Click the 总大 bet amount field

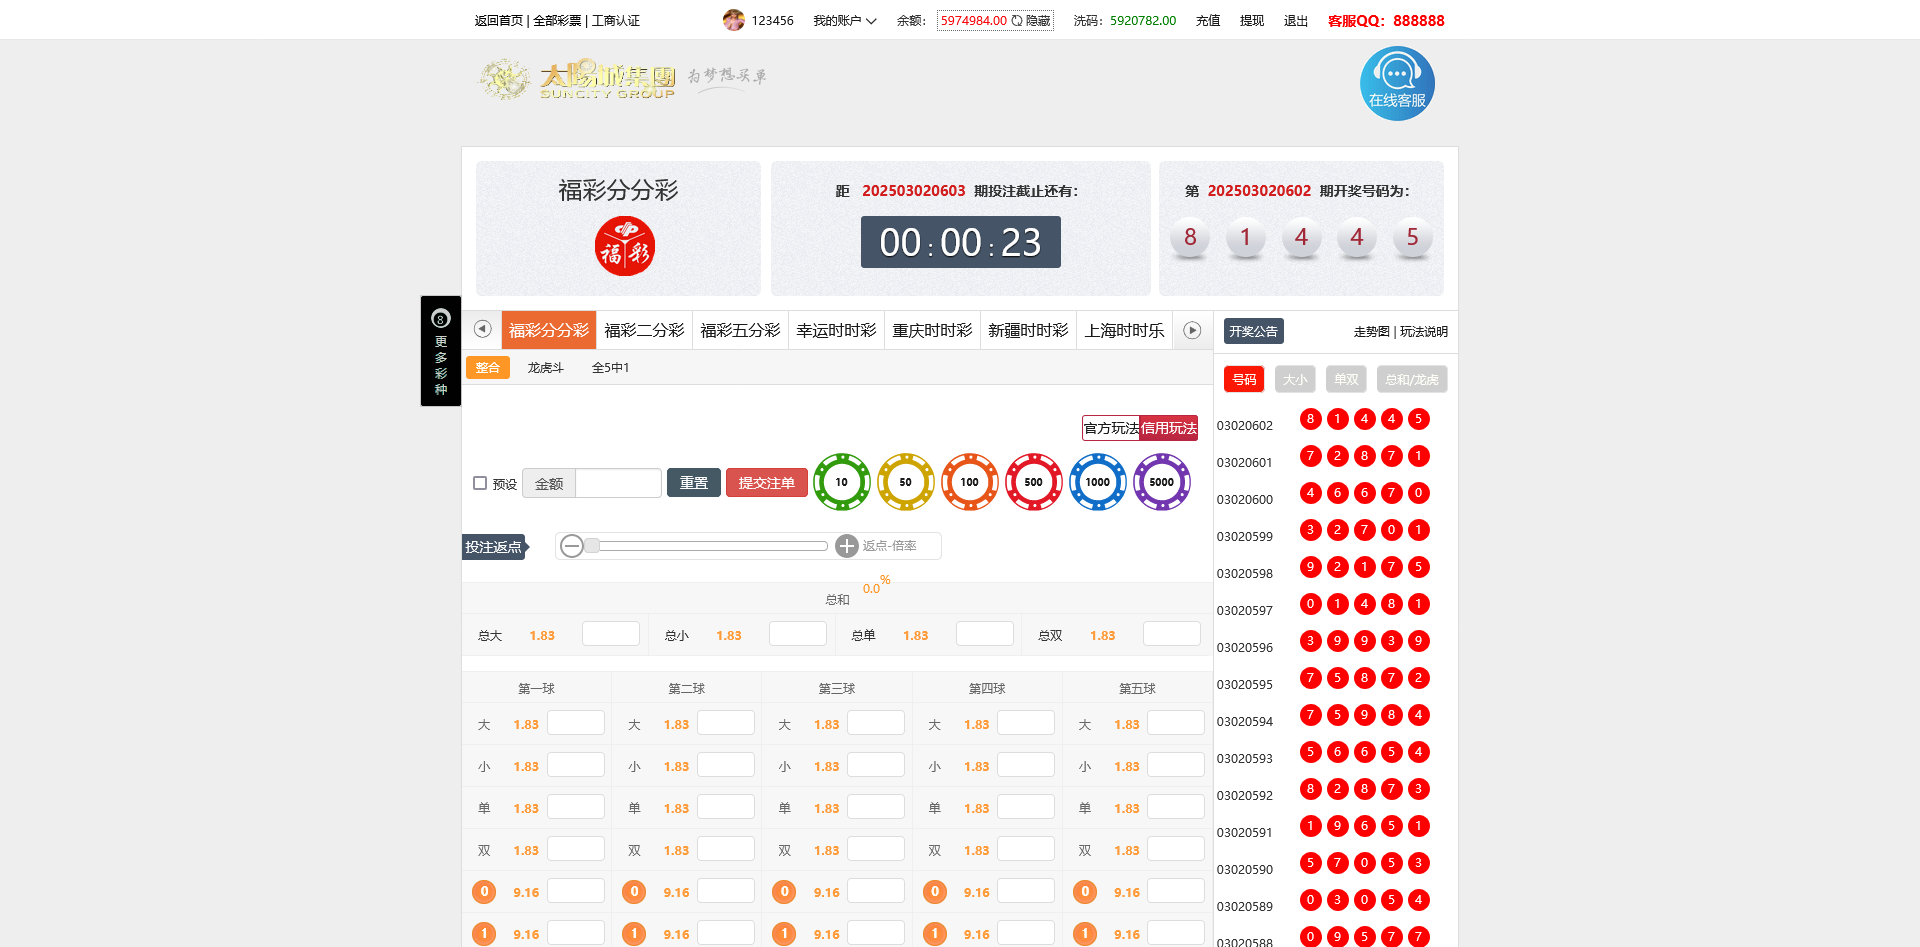tap(610, 634)
